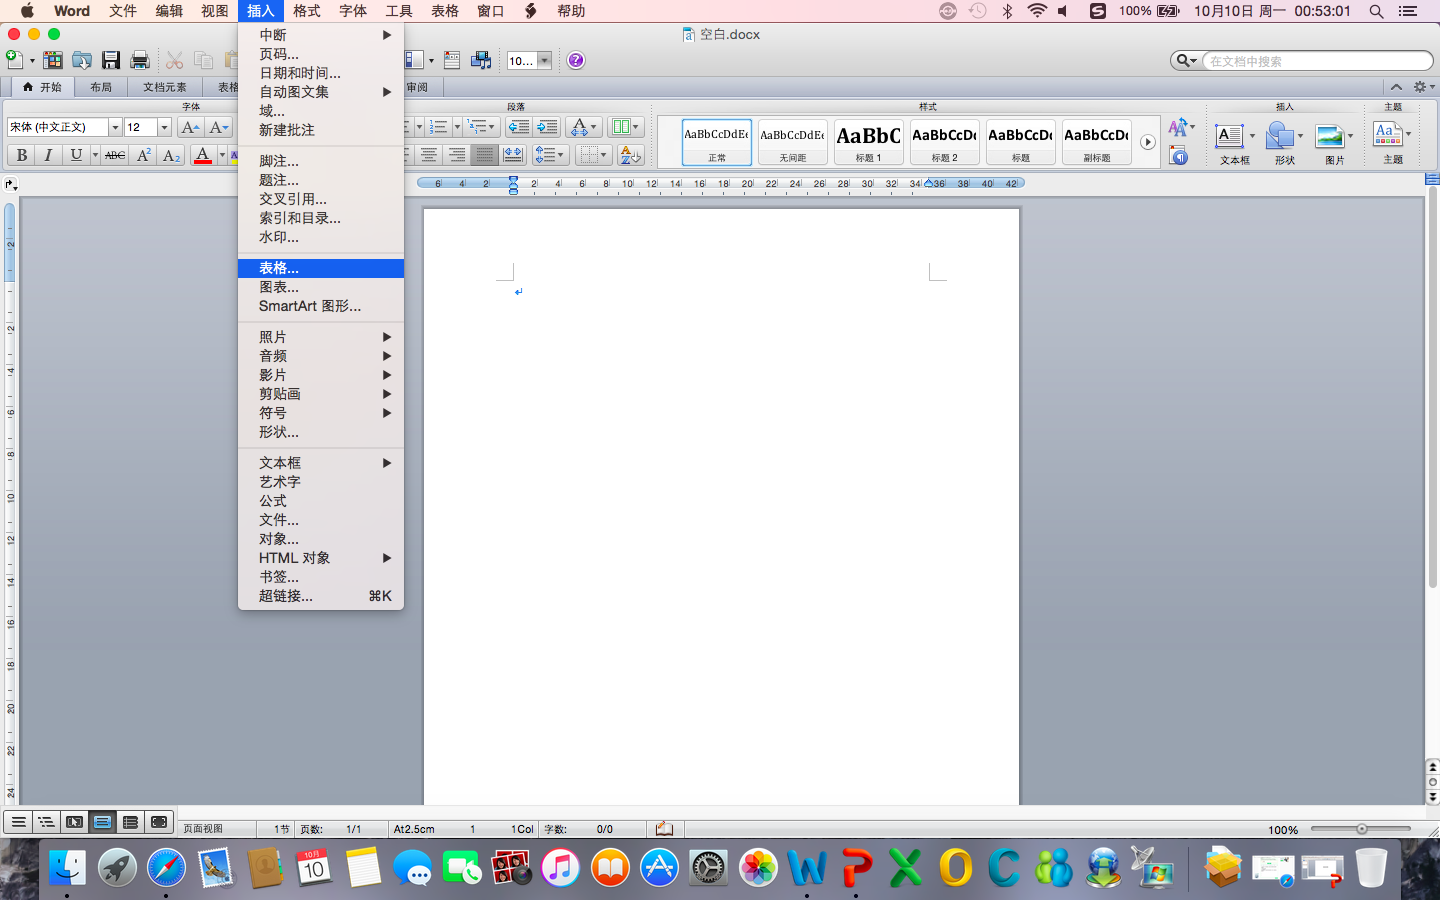
Task: Switch to full screen view button
Action: coord(159,822)
